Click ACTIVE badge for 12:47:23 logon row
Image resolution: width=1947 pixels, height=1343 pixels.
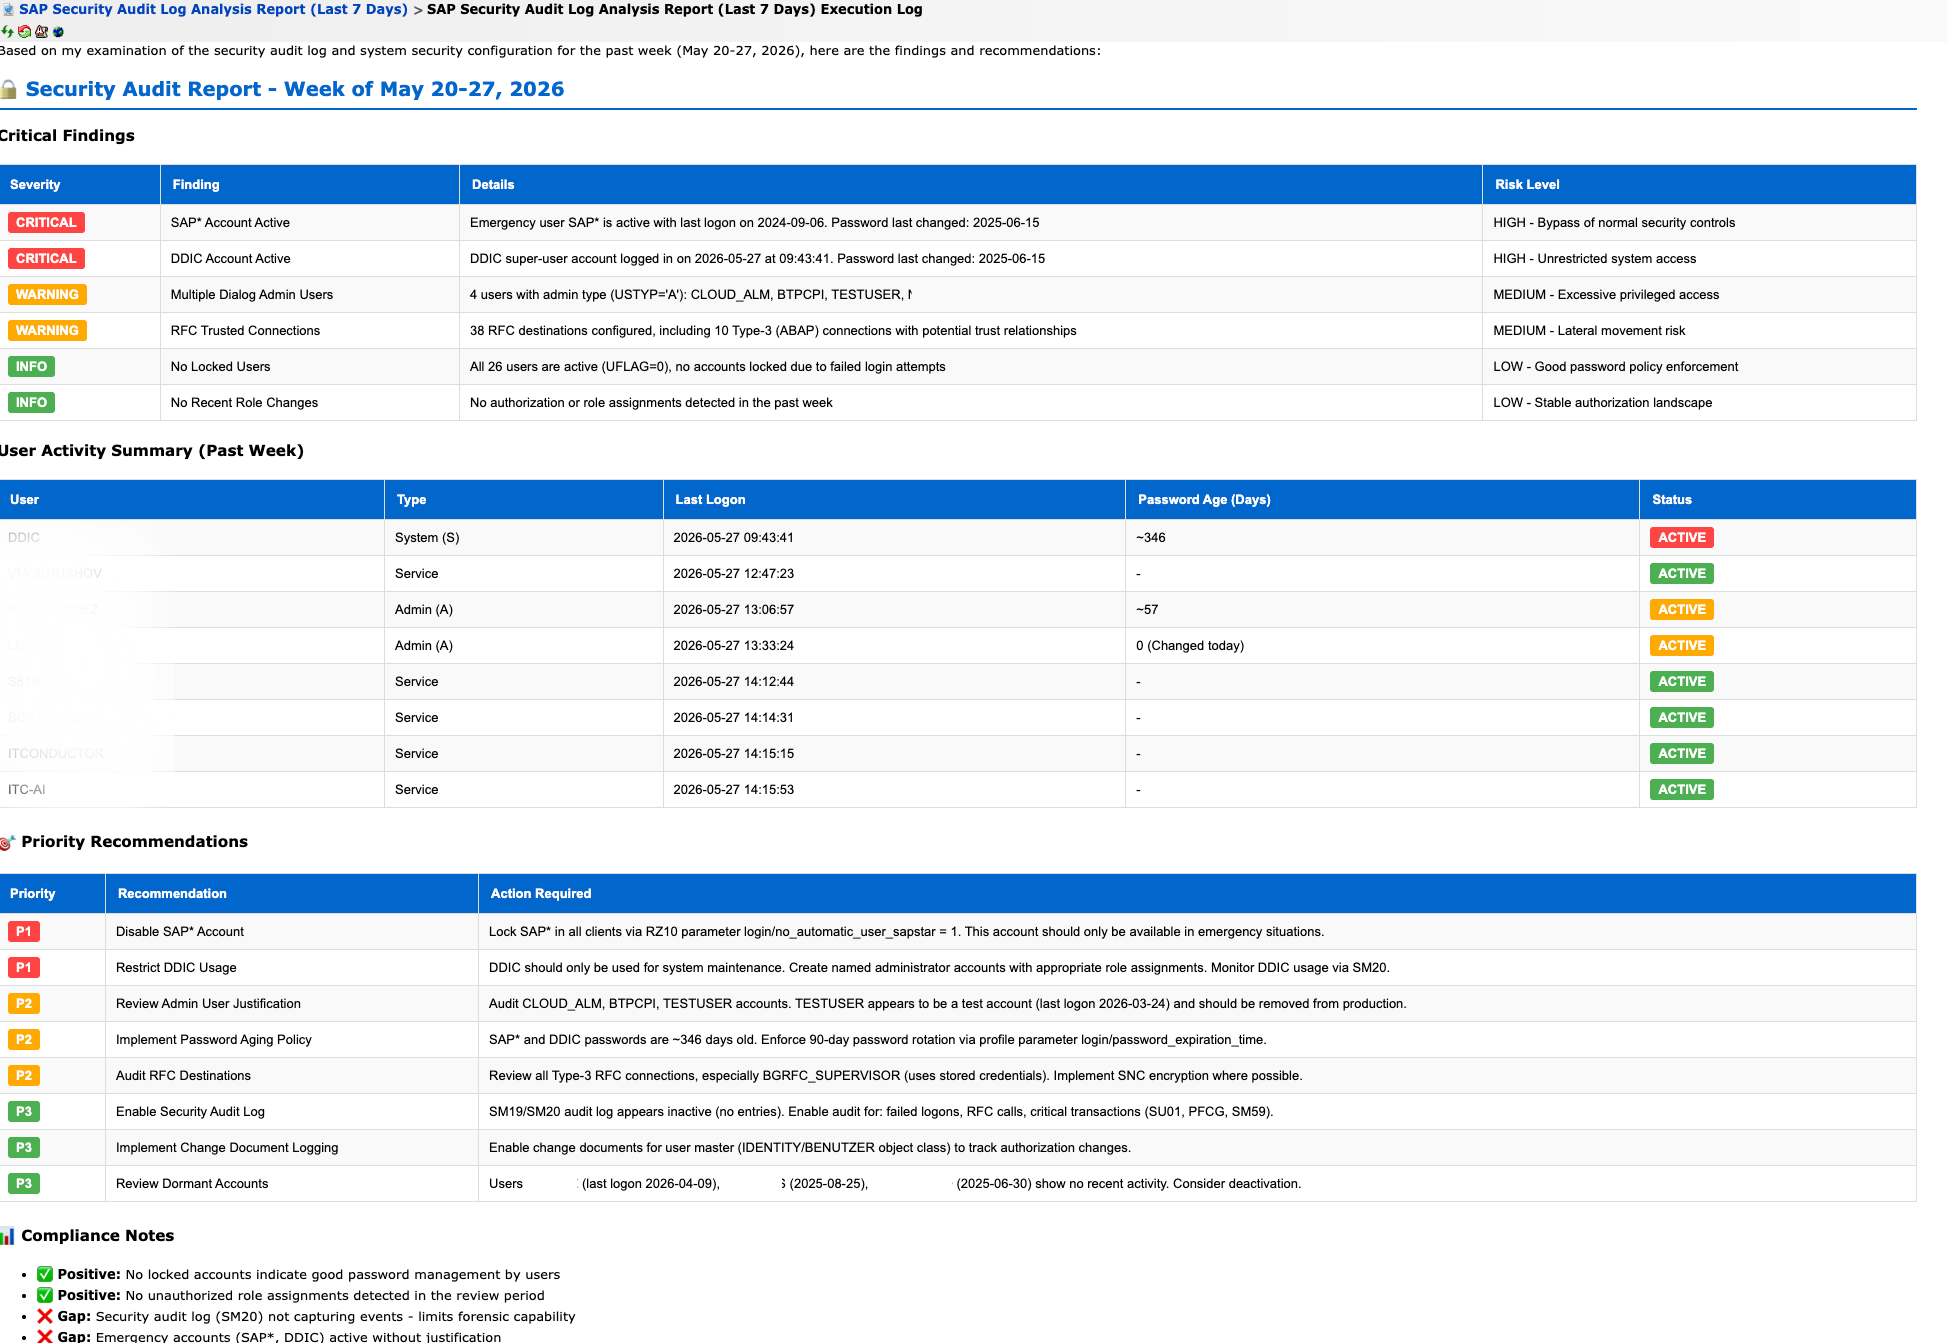1682,574
